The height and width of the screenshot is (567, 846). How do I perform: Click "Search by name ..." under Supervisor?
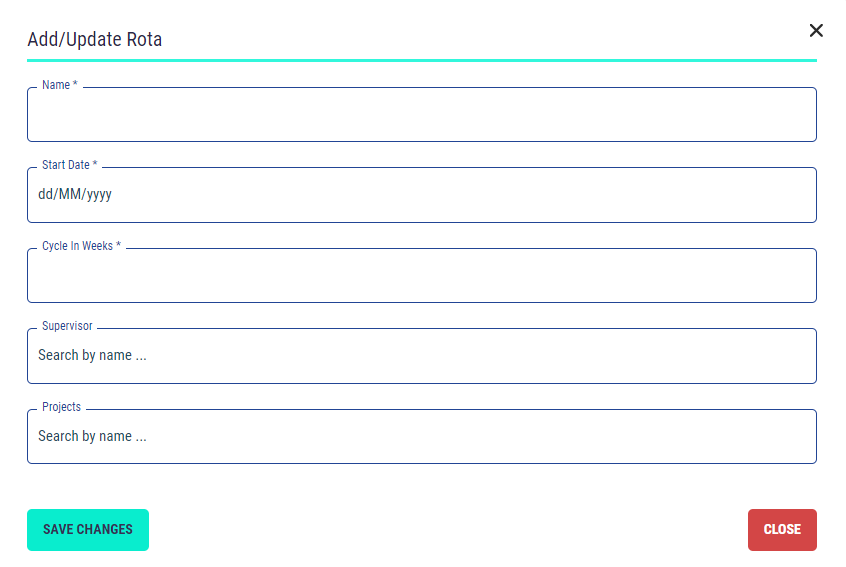point(92,356)
